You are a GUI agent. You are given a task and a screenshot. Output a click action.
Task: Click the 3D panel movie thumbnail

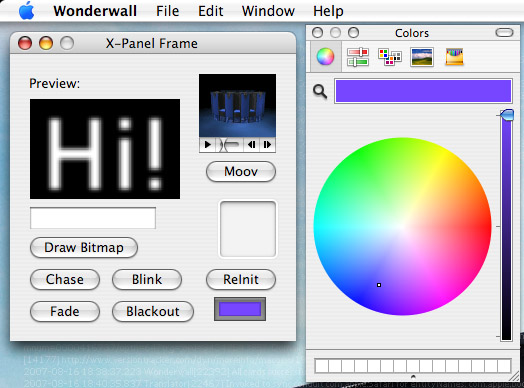237,106
